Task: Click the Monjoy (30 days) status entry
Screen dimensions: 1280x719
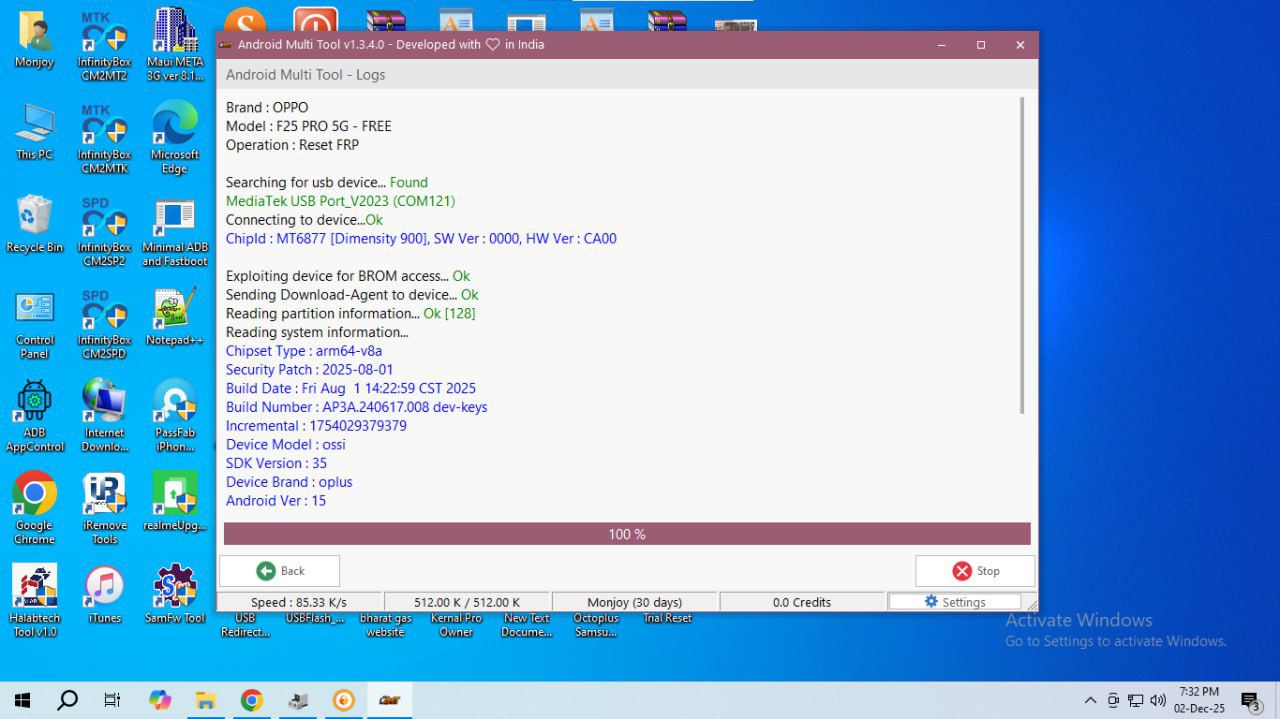Action: pos(634,602)
